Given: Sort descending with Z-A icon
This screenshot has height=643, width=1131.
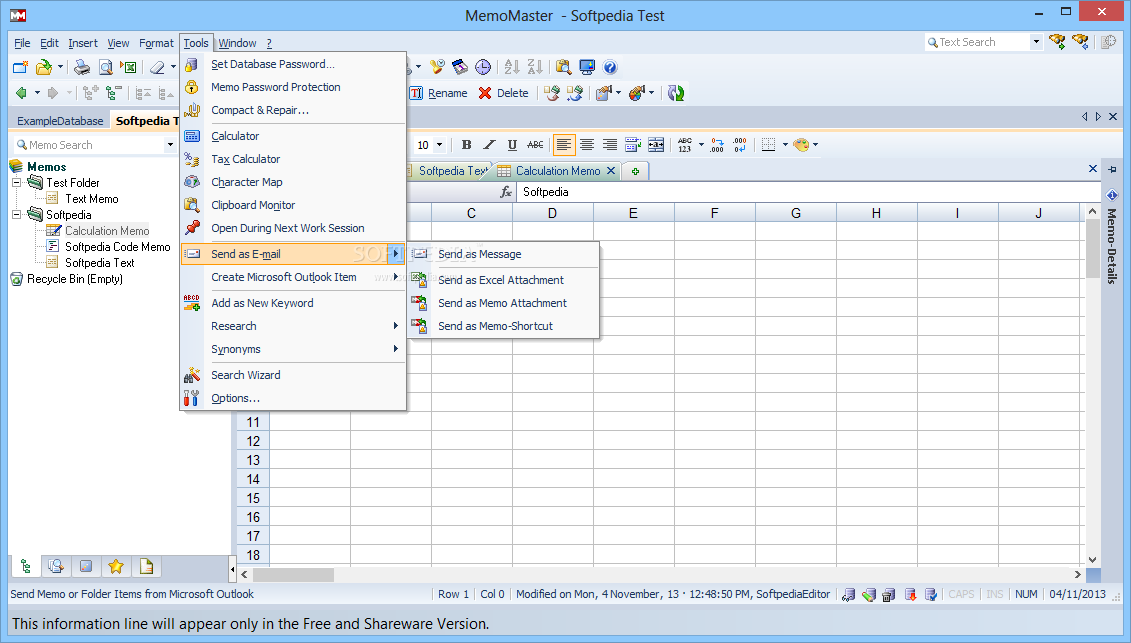Looking at the screenshot, I should [534, 67].
